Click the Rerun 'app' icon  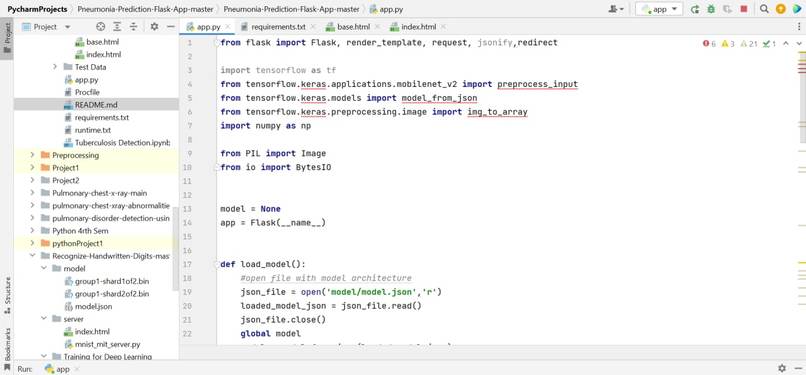click(695, 9)
